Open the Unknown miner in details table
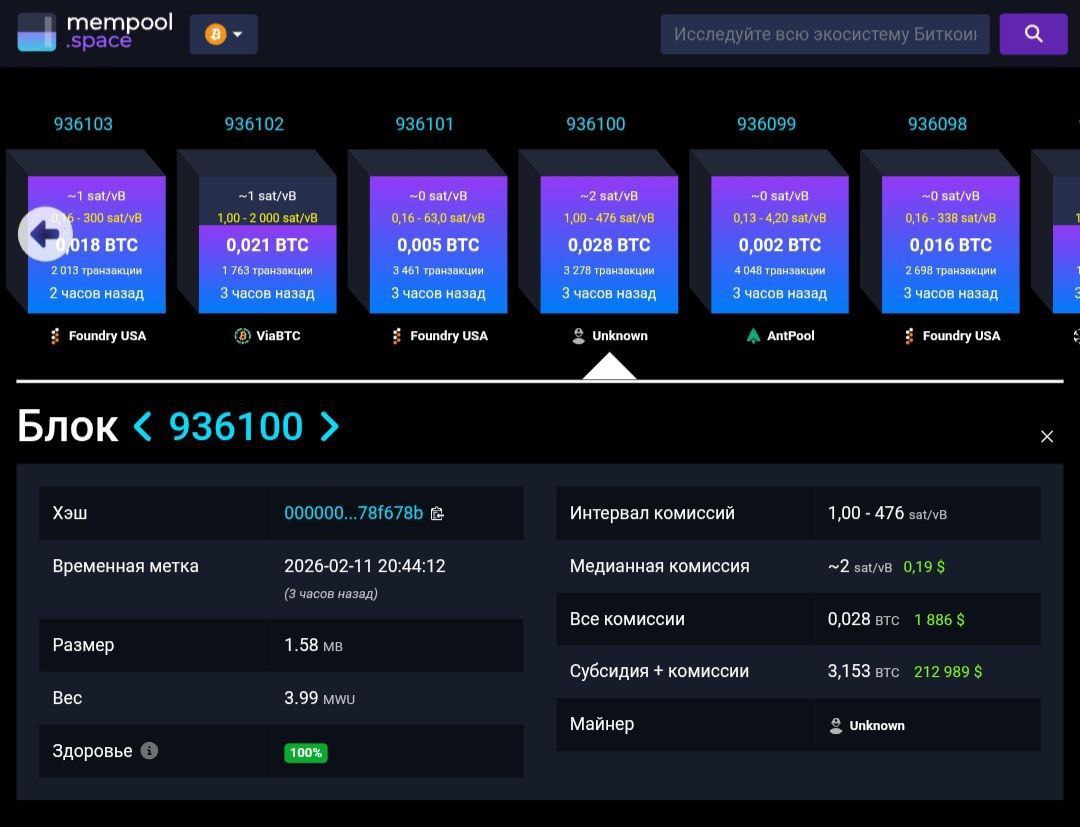1080x827 pixels. [876, 725]
